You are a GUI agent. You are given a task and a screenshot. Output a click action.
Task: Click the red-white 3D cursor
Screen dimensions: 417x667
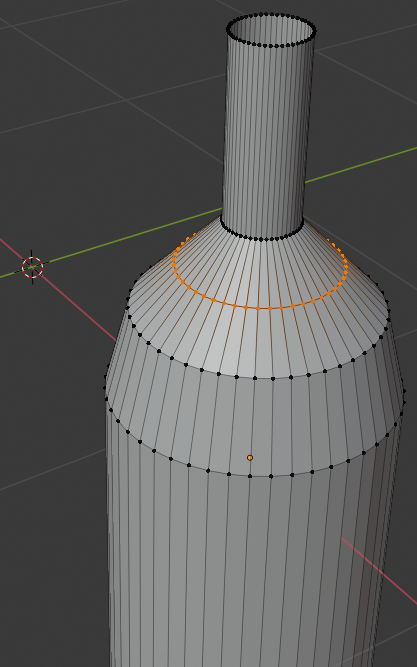32,267
